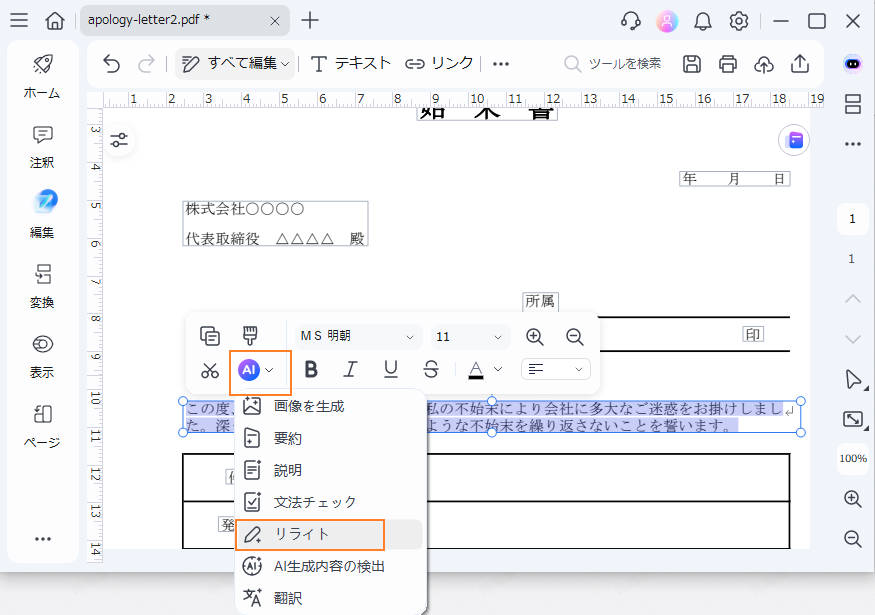This screenshot has height=615, width=875.
Task: Click the format painter brush icon
Action: point(250,336)
